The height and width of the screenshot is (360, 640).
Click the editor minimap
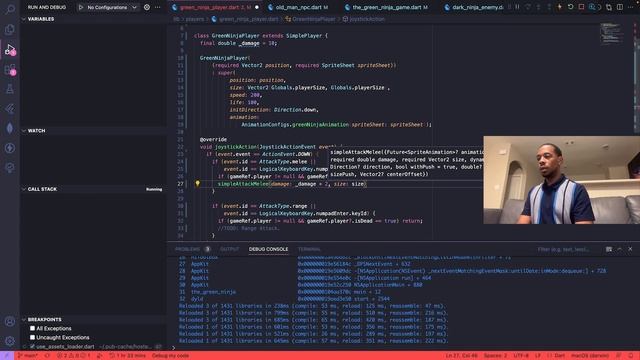pos(611,33)
